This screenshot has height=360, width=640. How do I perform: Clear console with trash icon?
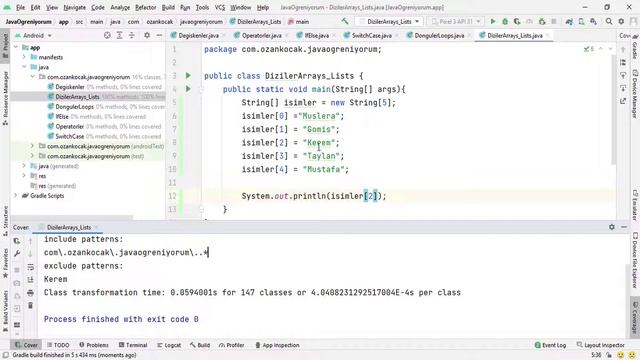click(x=31, y=305)
